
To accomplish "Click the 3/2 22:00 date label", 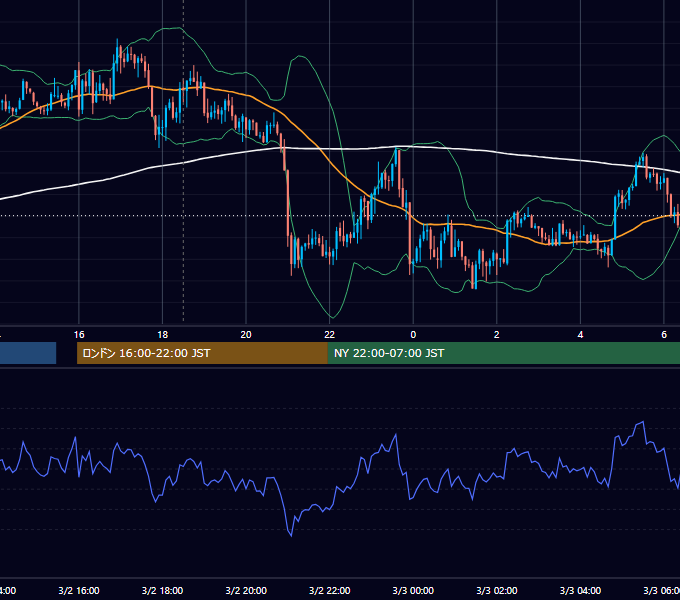I will pyautogui.click(x=330, y=590).
